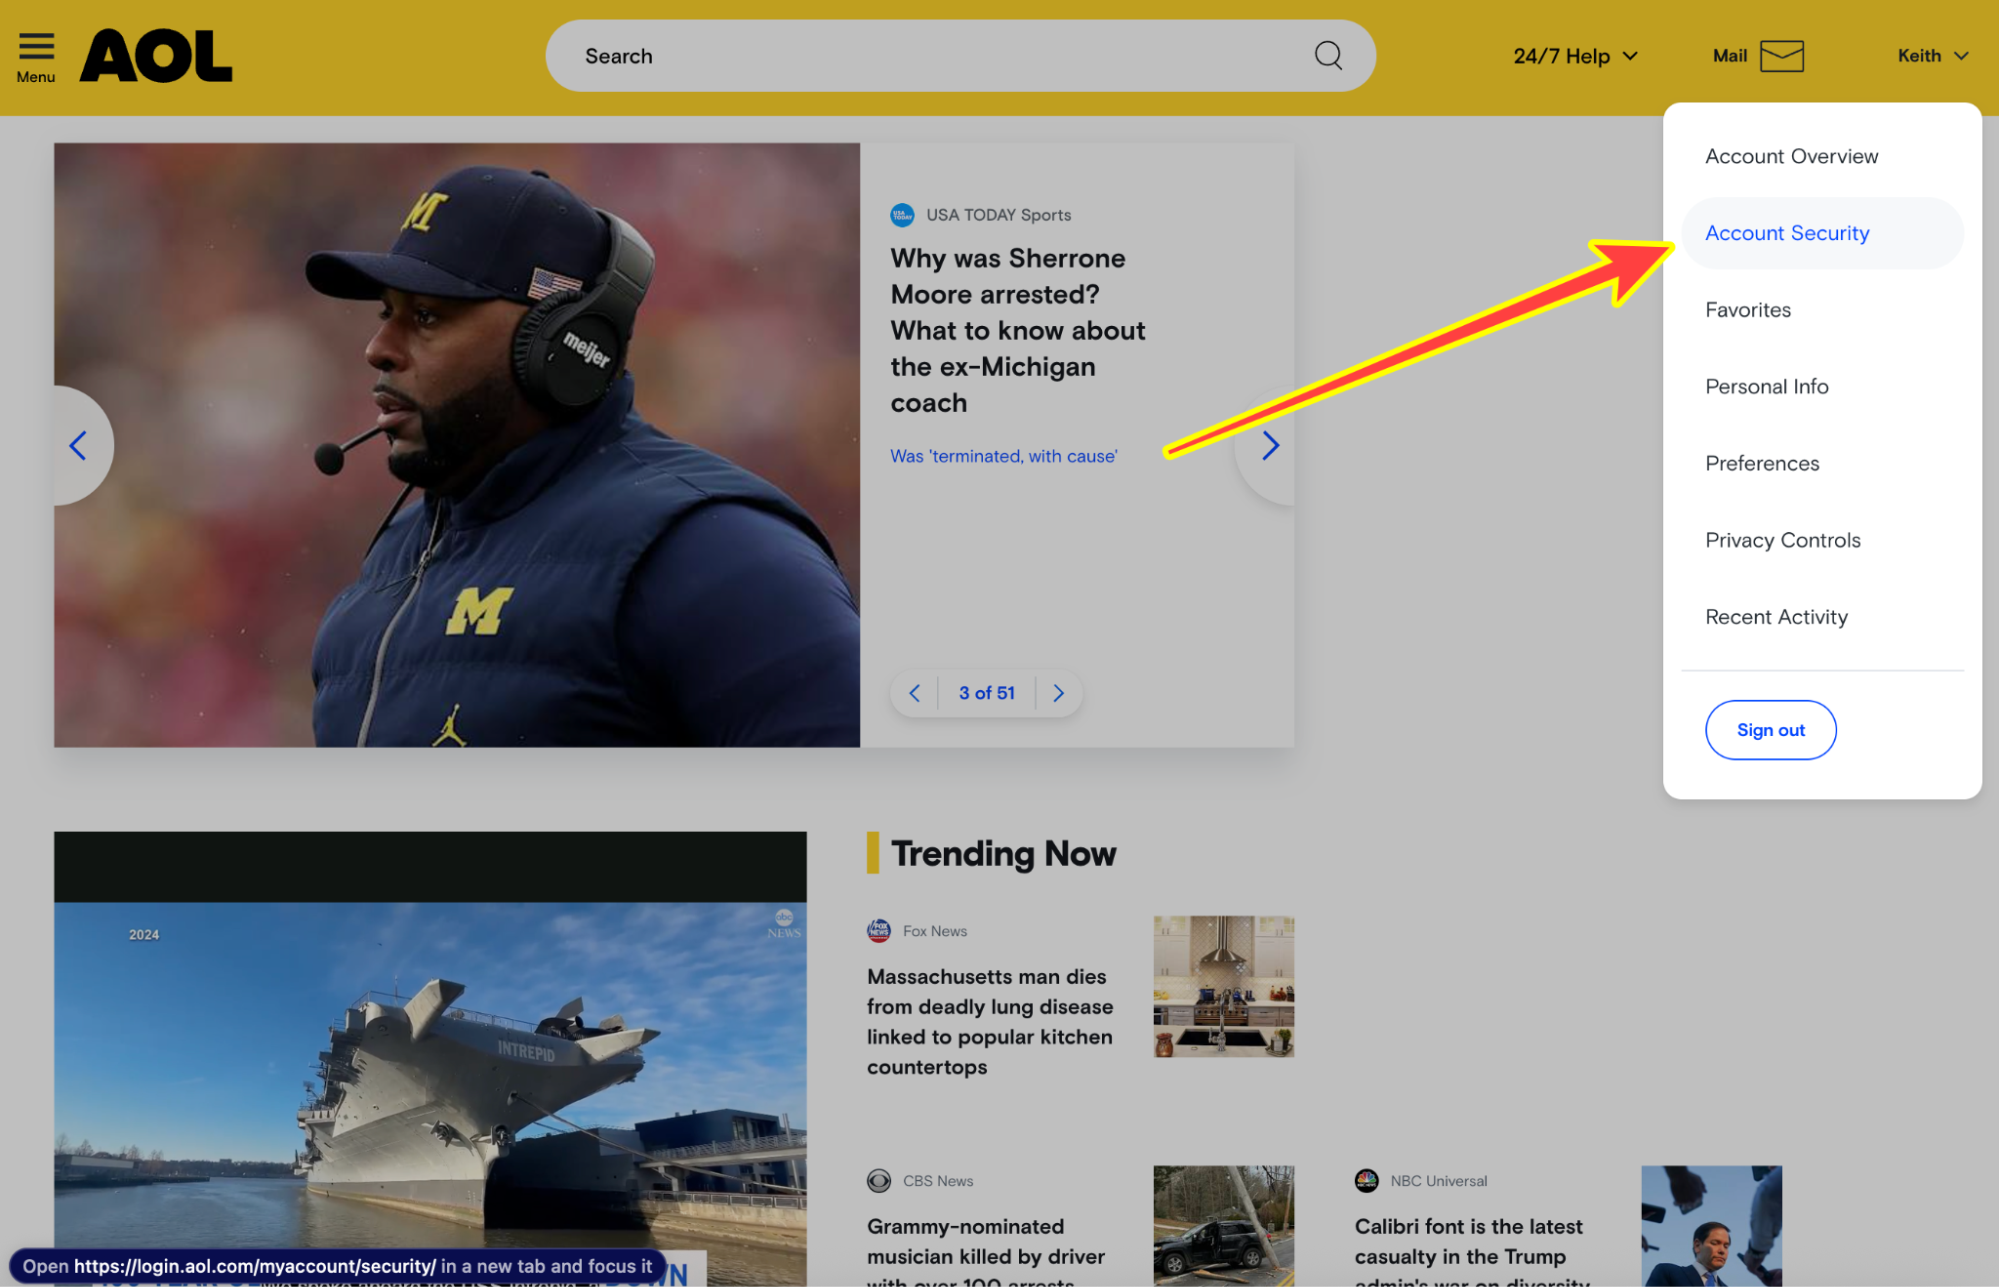The width and height of the screenshot is (1999, 1288).
Task: Open Mail envelope icon
Action: pos(1781,56)
